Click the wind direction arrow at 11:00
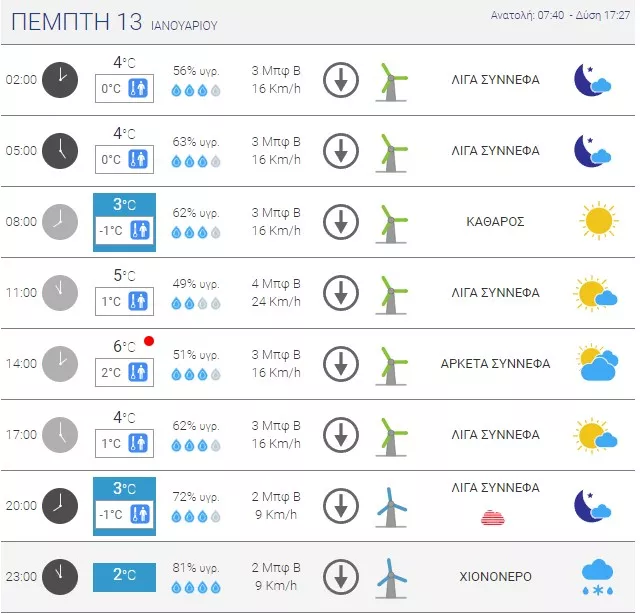This screenshot has width=640, height=614. tap(341, 293)
